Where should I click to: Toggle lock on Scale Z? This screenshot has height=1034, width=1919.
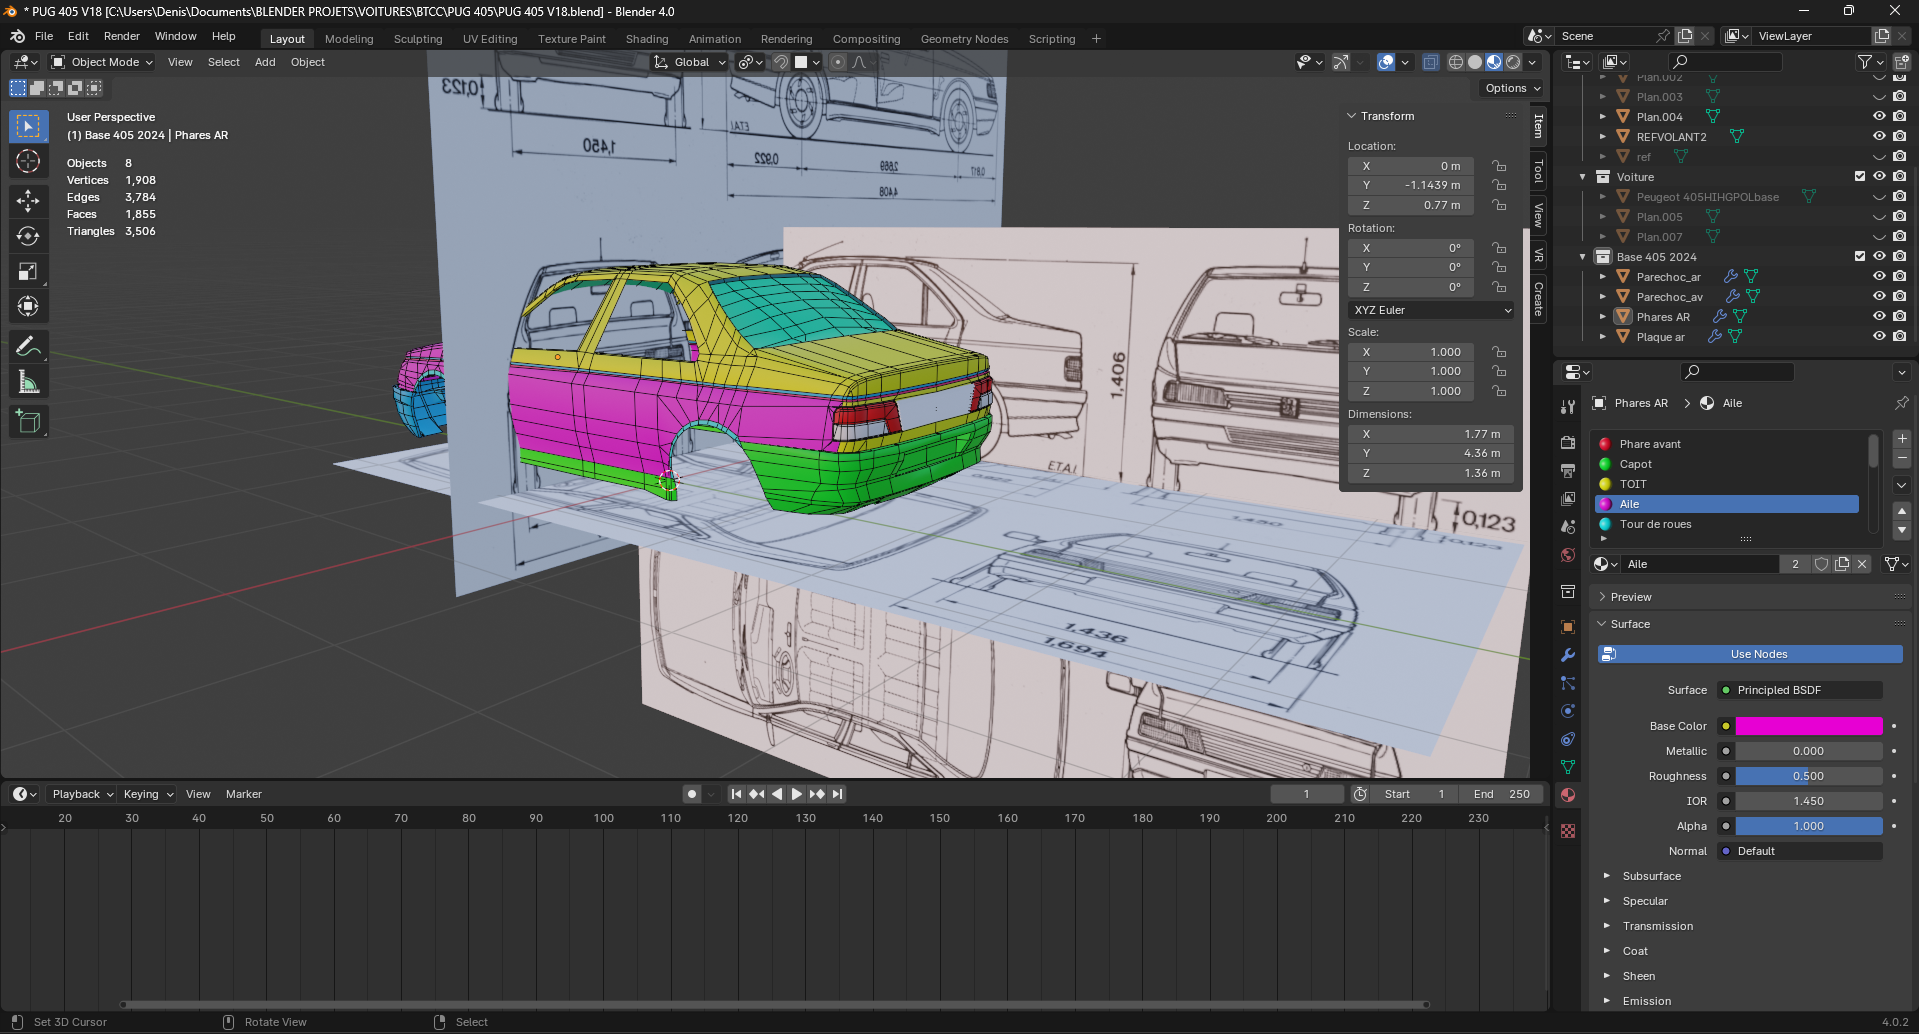click(x=1499, y=391)
